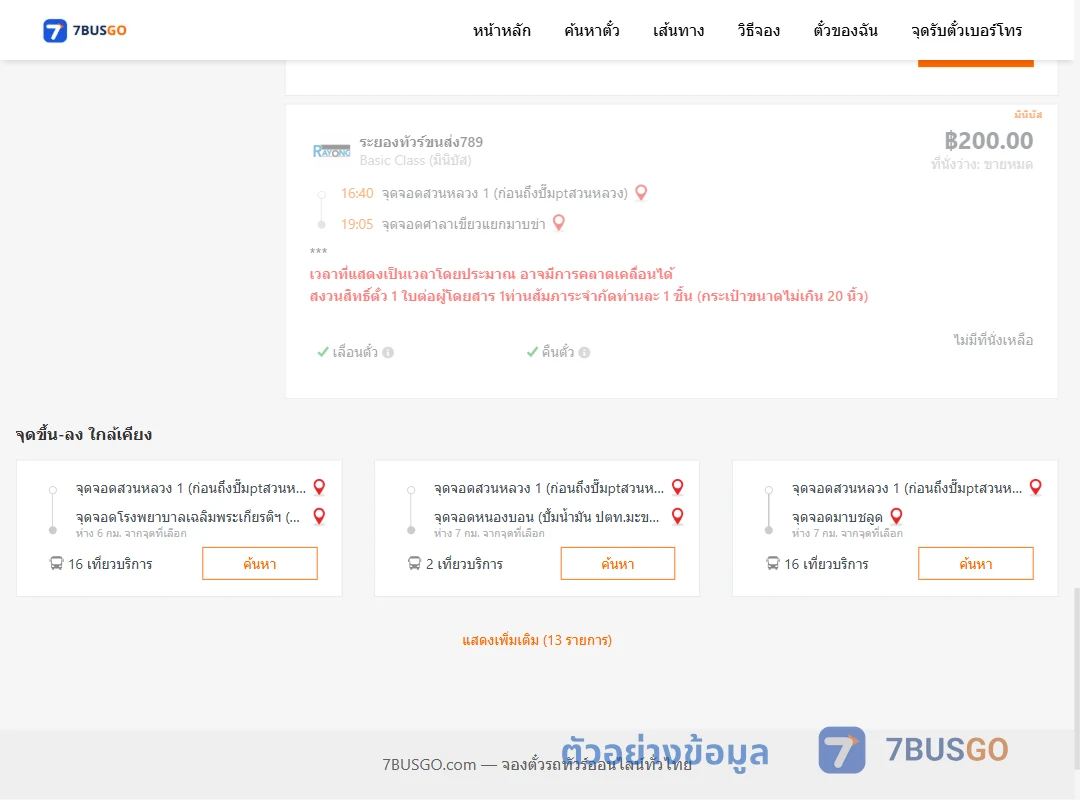
Task: Search the มาบชลูด route with ค้นหา
Action: click(976, 564)
